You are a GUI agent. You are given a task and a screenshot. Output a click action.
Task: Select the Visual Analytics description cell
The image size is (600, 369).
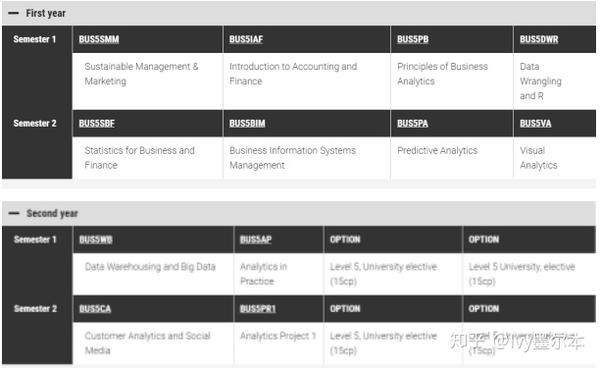point(554,158)
